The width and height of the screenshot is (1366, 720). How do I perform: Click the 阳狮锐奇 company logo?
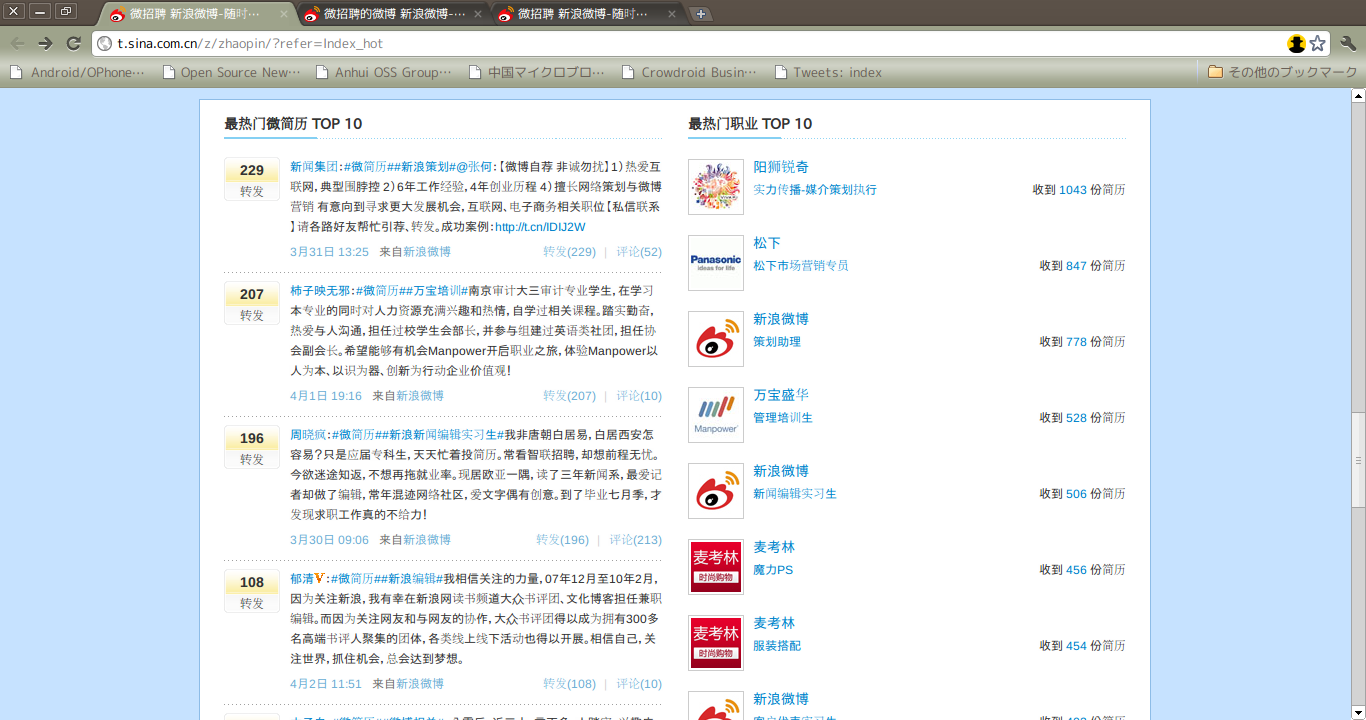(x=716, y=187)
